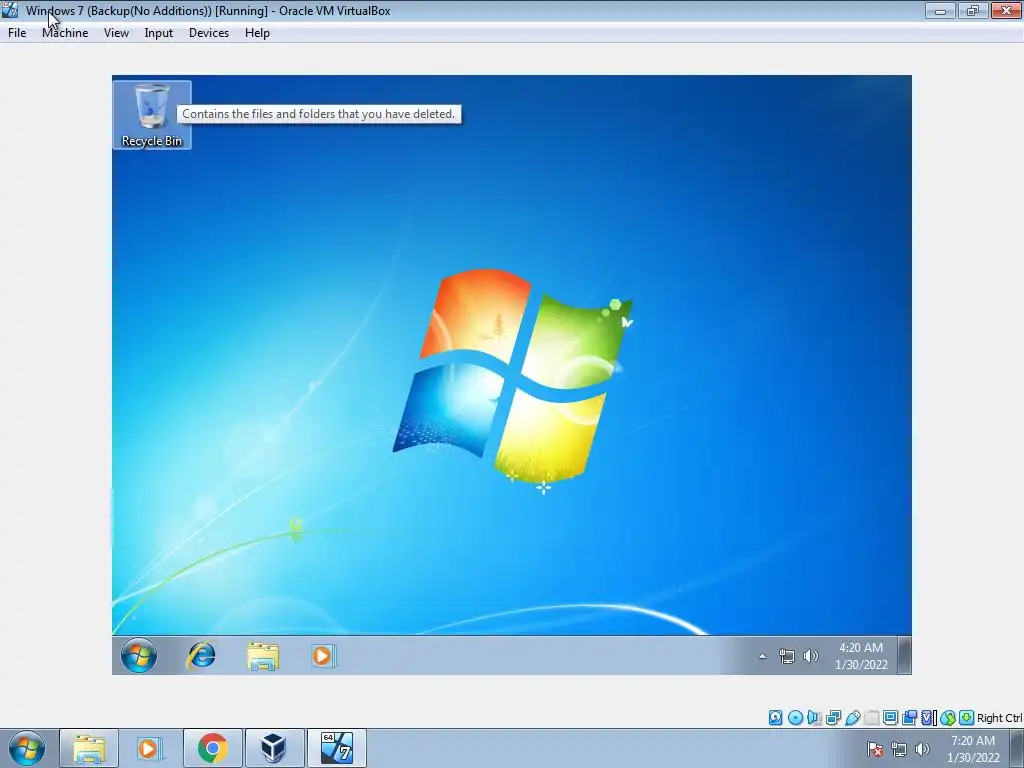Open the Help menu
The image size is (1024, 768).
tap(257, 33)
